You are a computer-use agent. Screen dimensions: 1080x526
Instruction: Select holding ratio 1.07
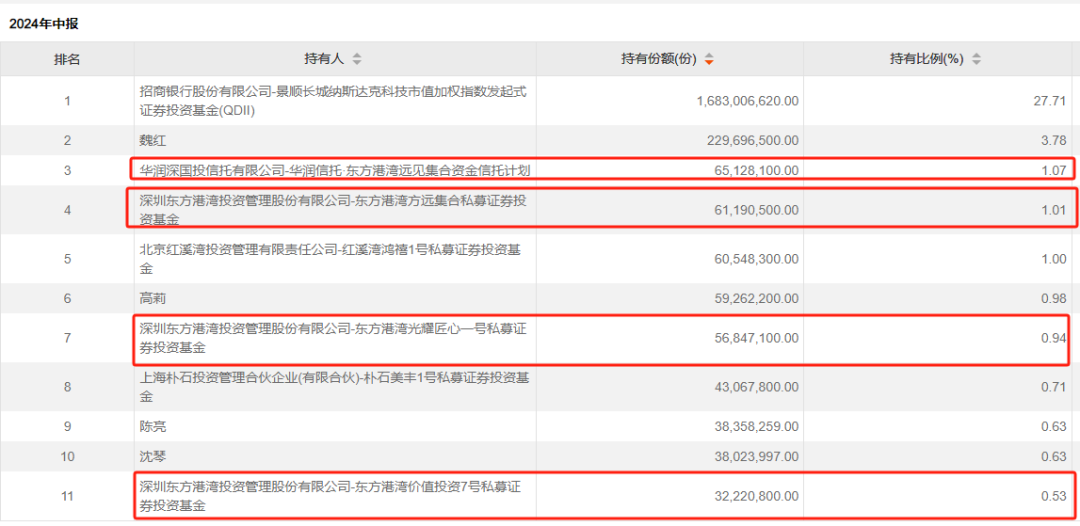1056,170
